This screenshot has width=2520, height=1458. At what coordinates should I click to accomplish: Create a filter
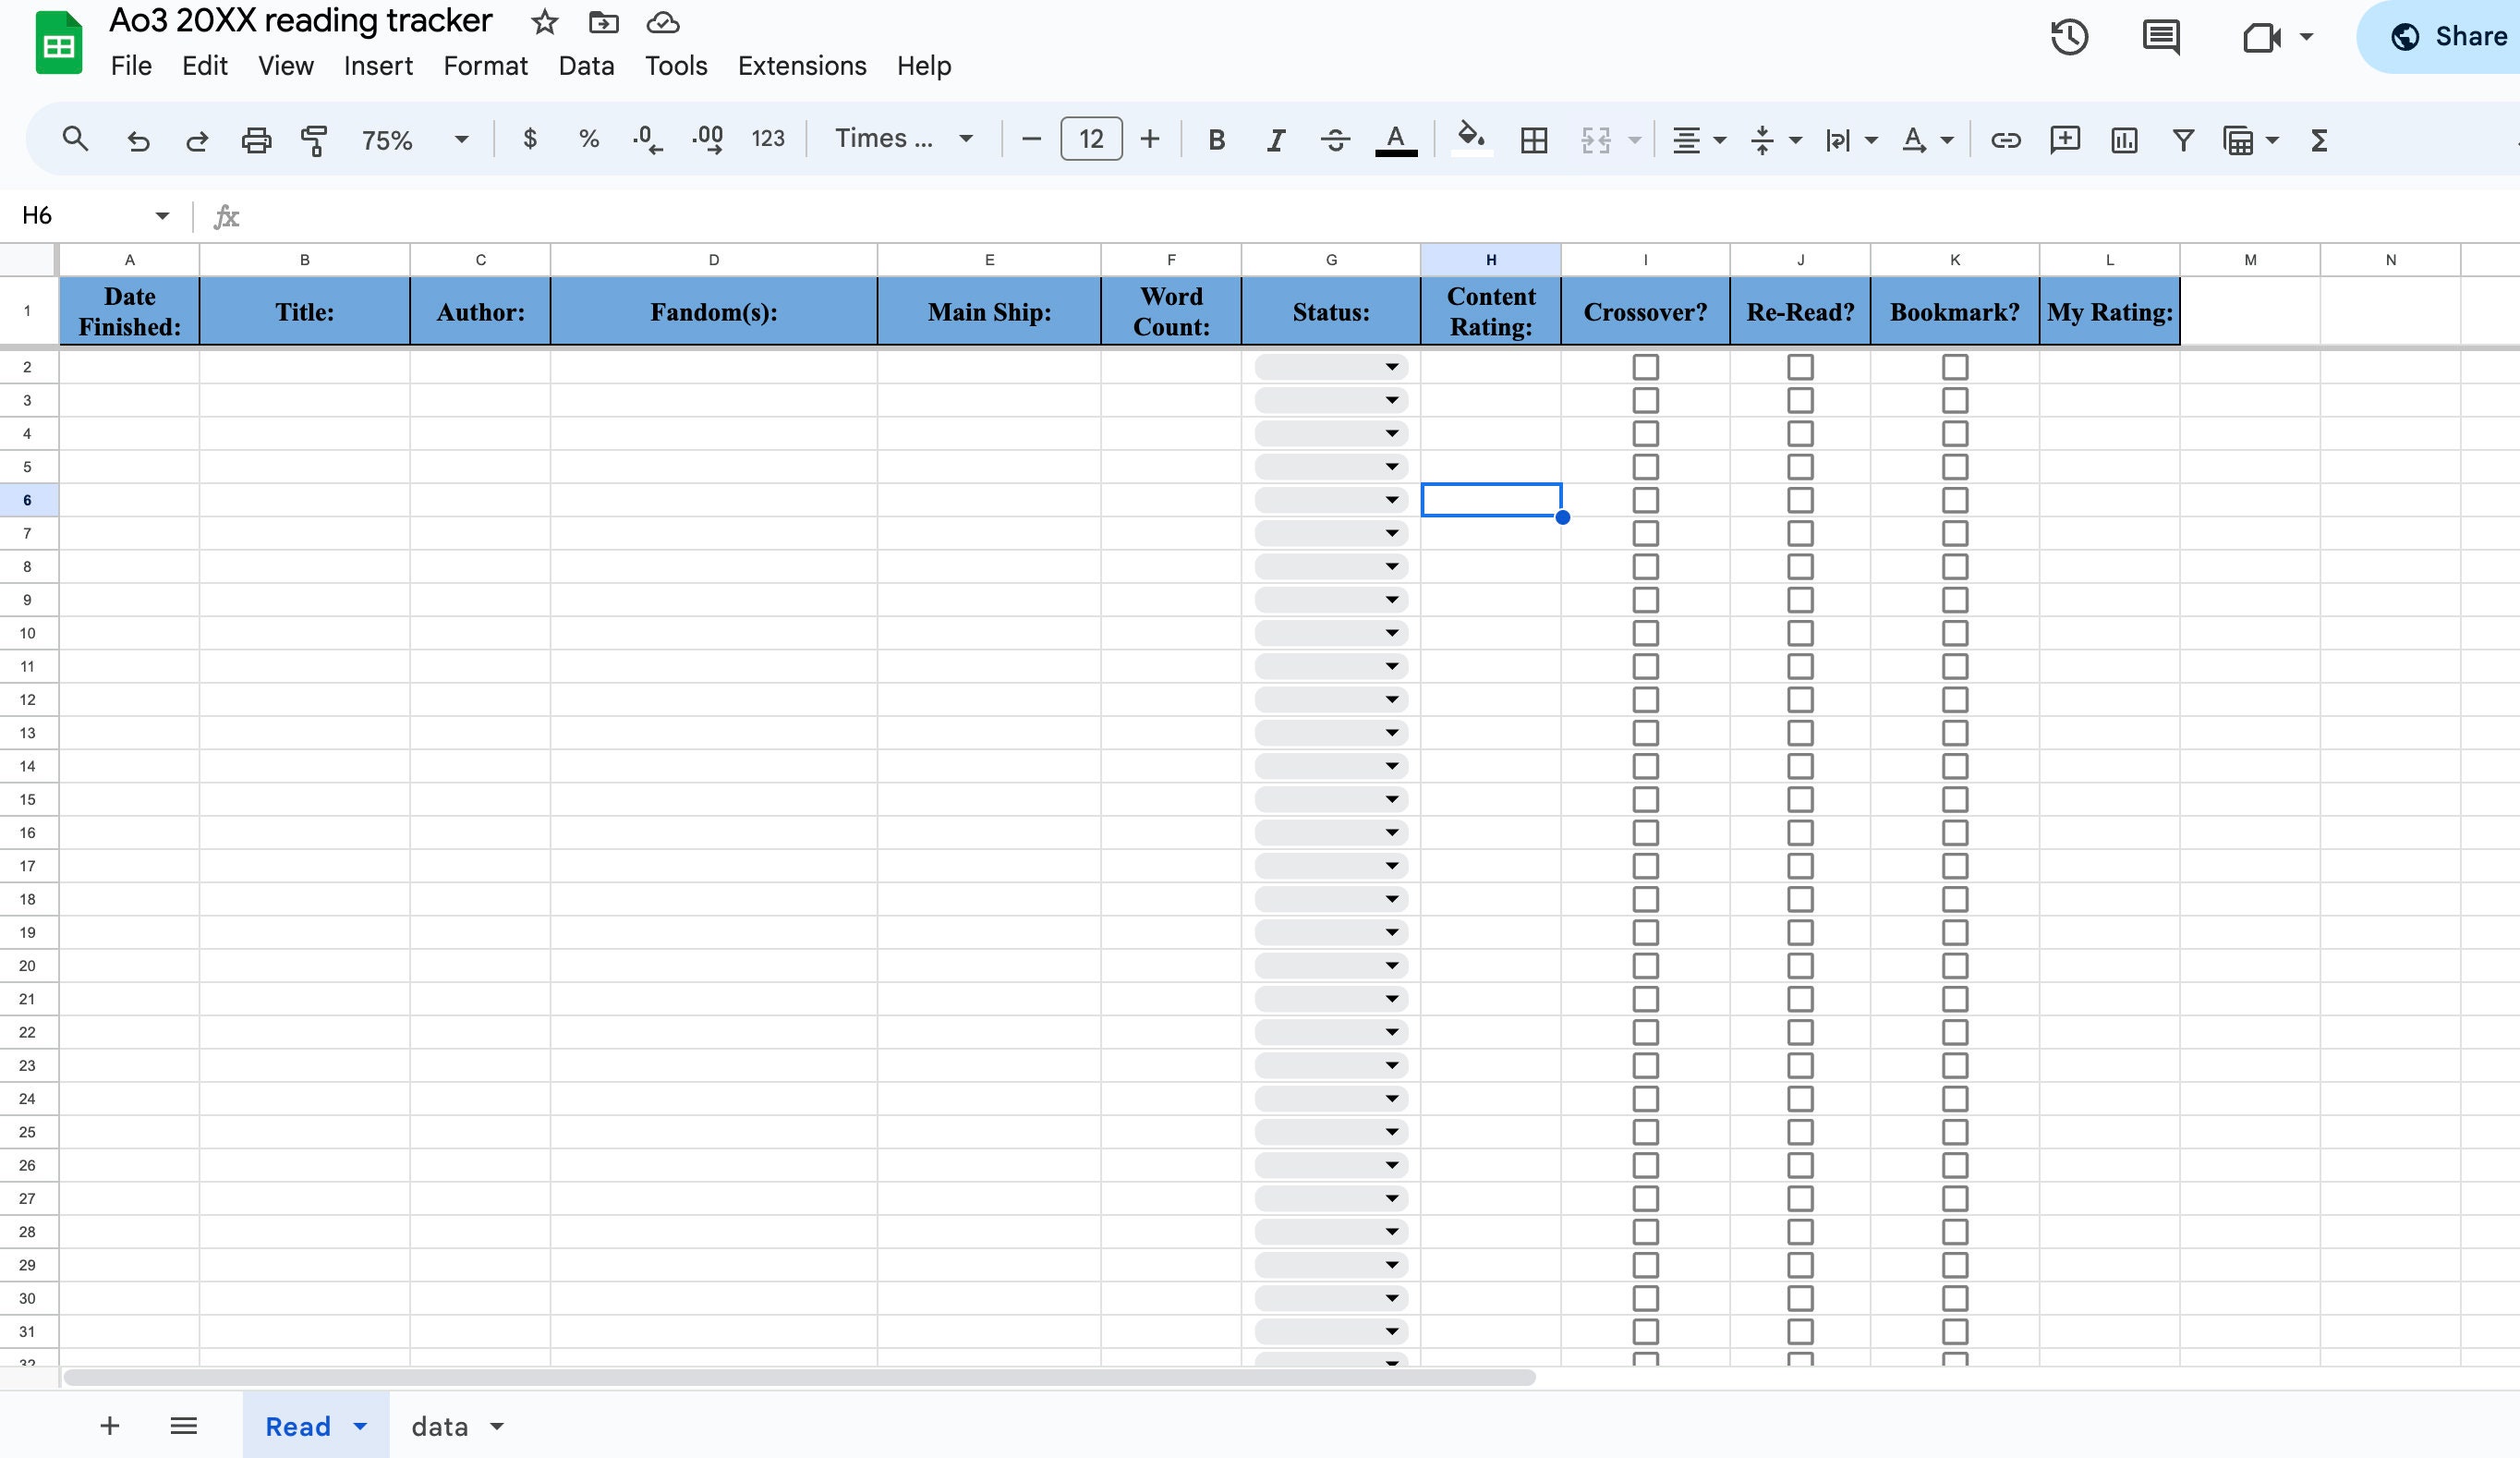pos(2183,140)
